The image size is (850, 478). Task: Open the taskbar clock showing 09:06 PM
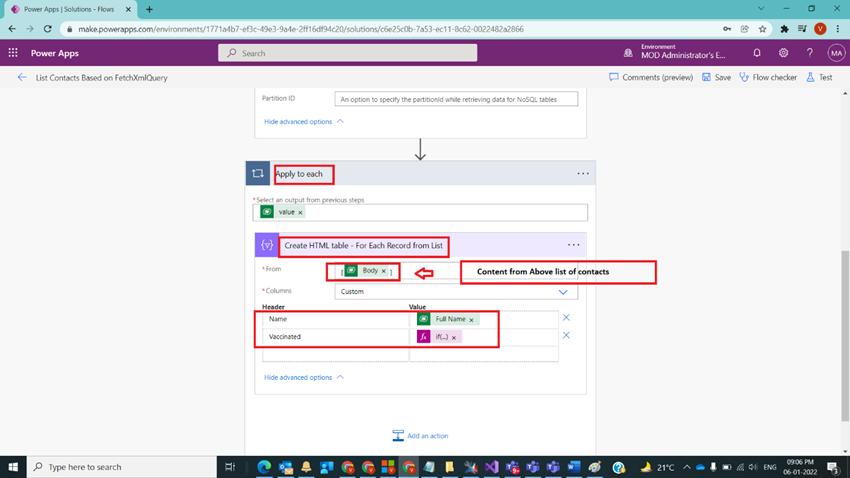pos(800,467)
